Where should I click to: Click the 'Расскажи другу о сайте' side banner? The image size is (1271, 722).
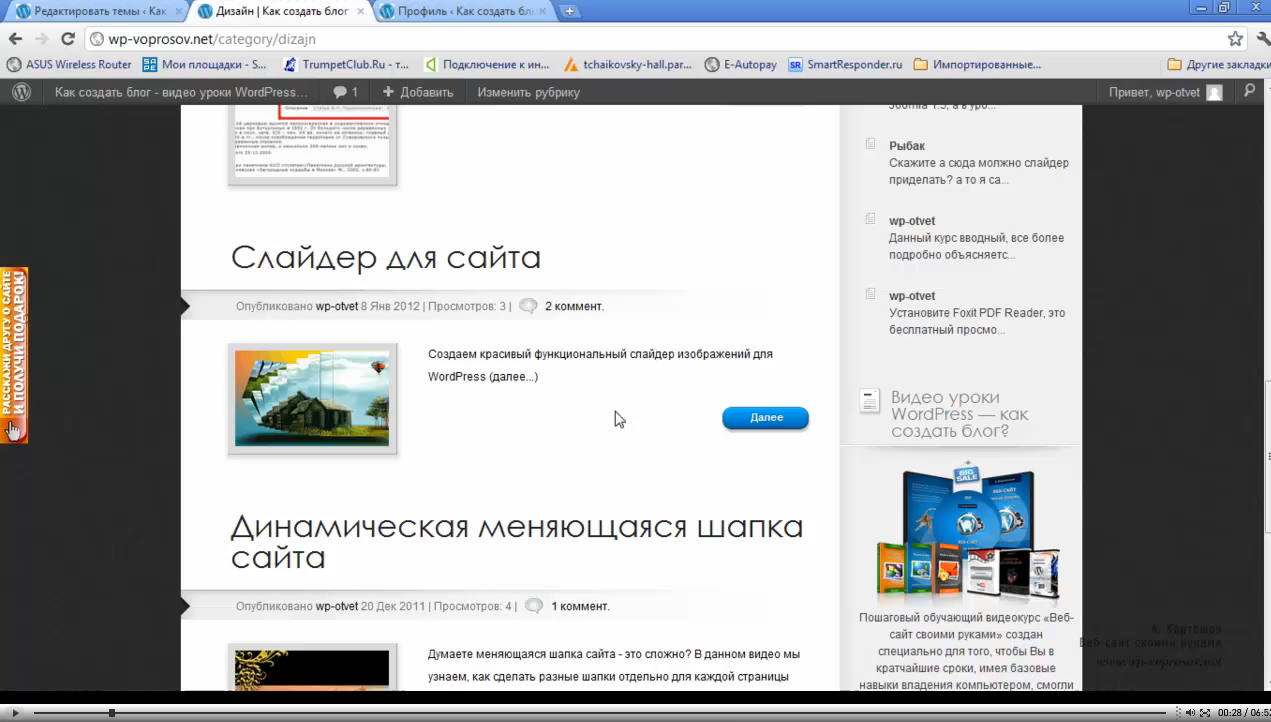[14, 355]
